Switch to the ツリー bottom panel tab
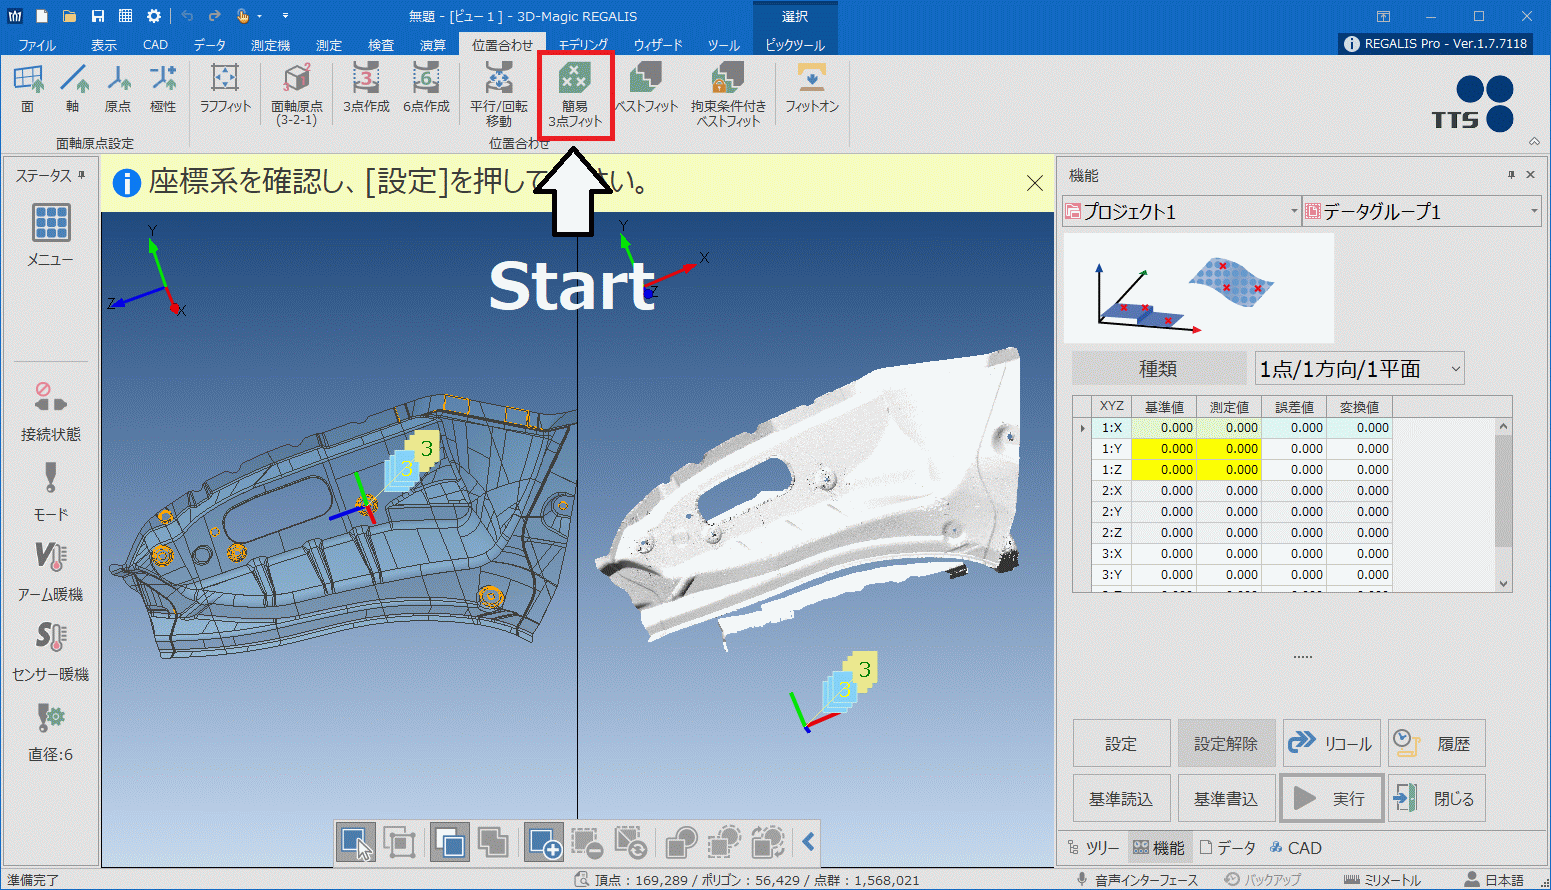This screenshot has height=890, width=1551. tap(1093, 848)
